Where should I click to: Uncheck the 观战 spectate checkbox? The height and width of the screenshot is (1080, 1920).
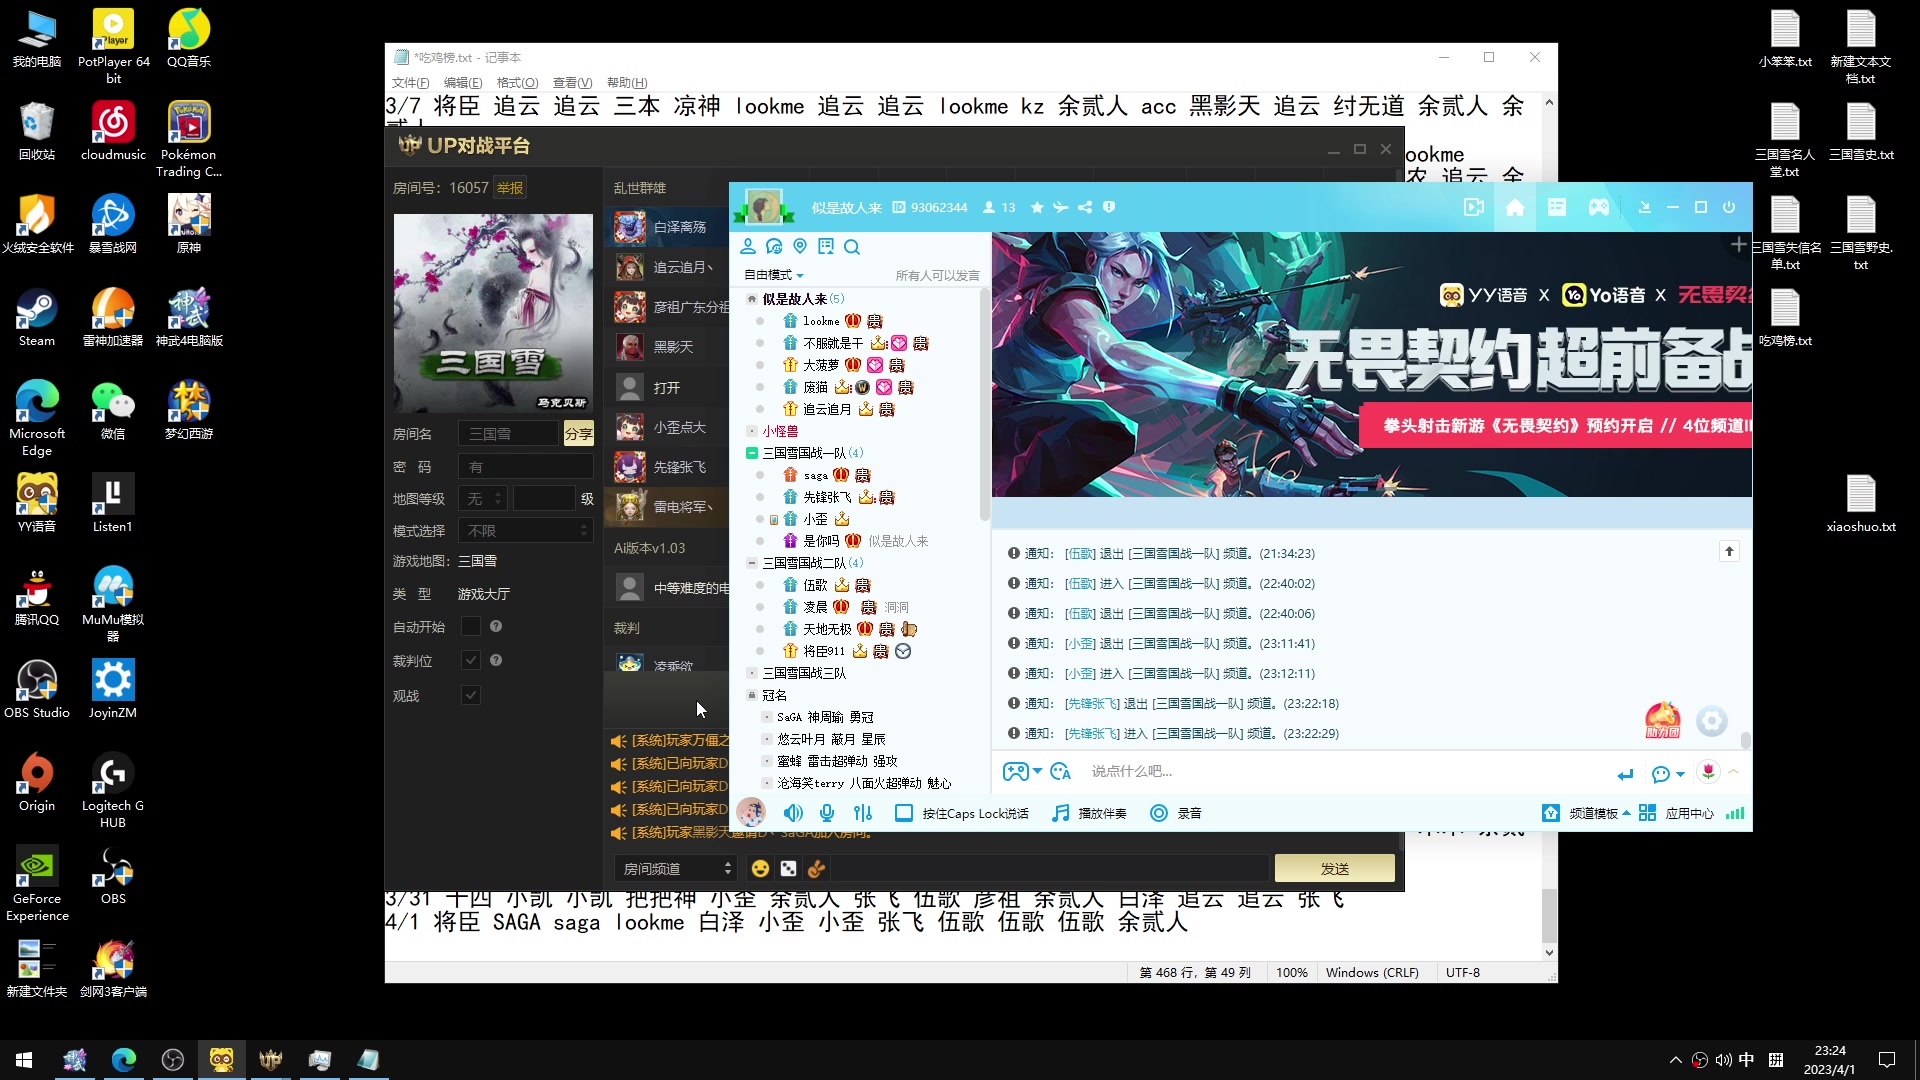(470, 695)
